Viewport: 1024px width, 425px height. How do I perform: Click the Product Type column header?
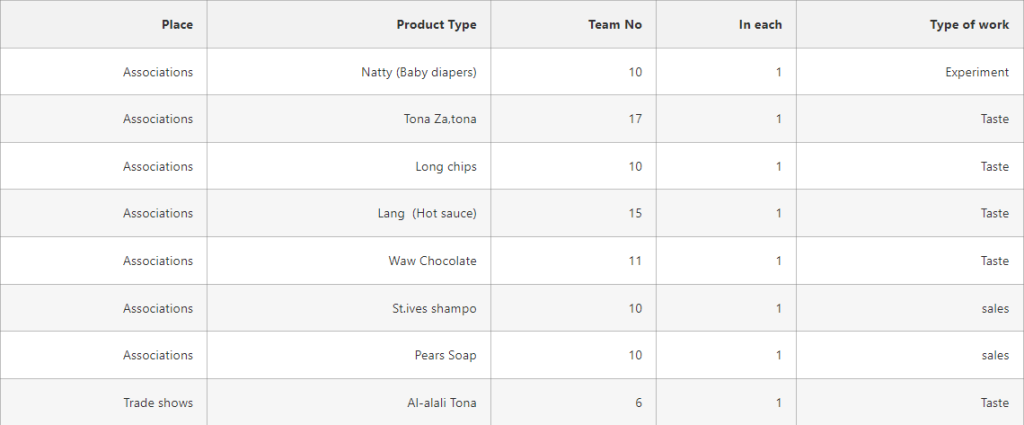[349, 24]
